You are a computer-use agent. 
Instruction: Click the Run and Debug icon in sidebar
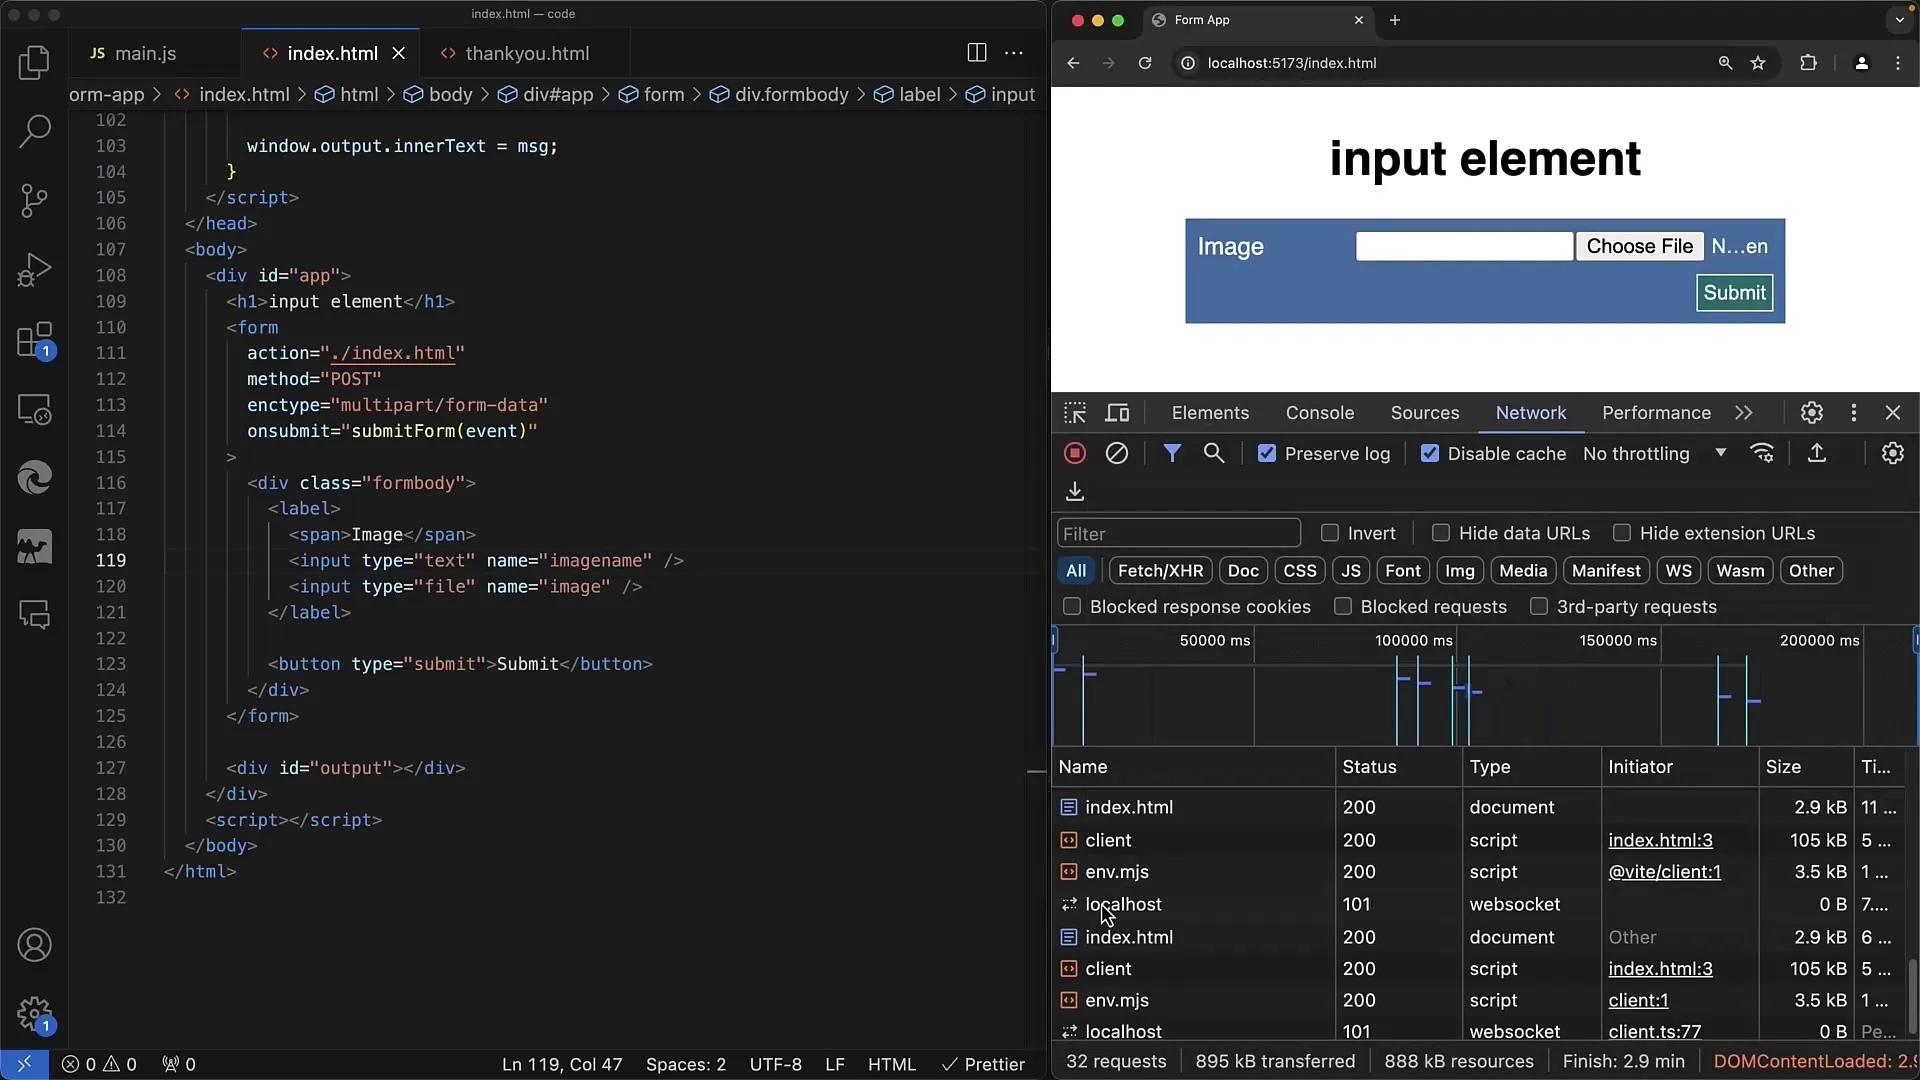(34, 268)
